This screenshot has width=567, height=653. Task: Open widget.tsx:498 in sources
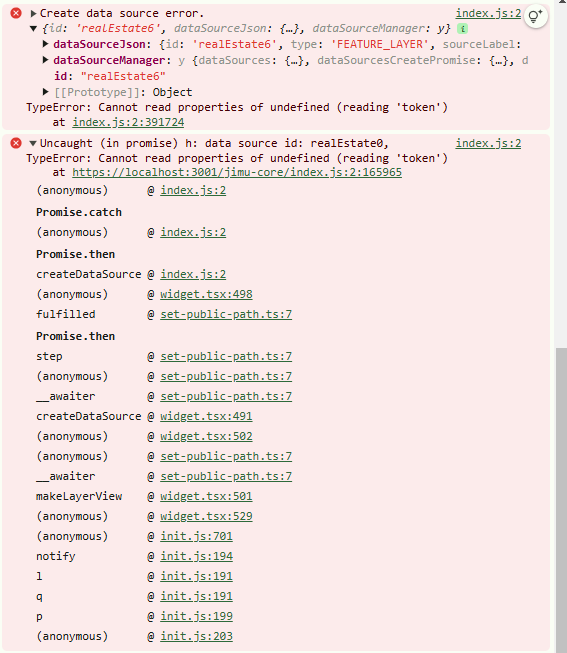(206, 294)
